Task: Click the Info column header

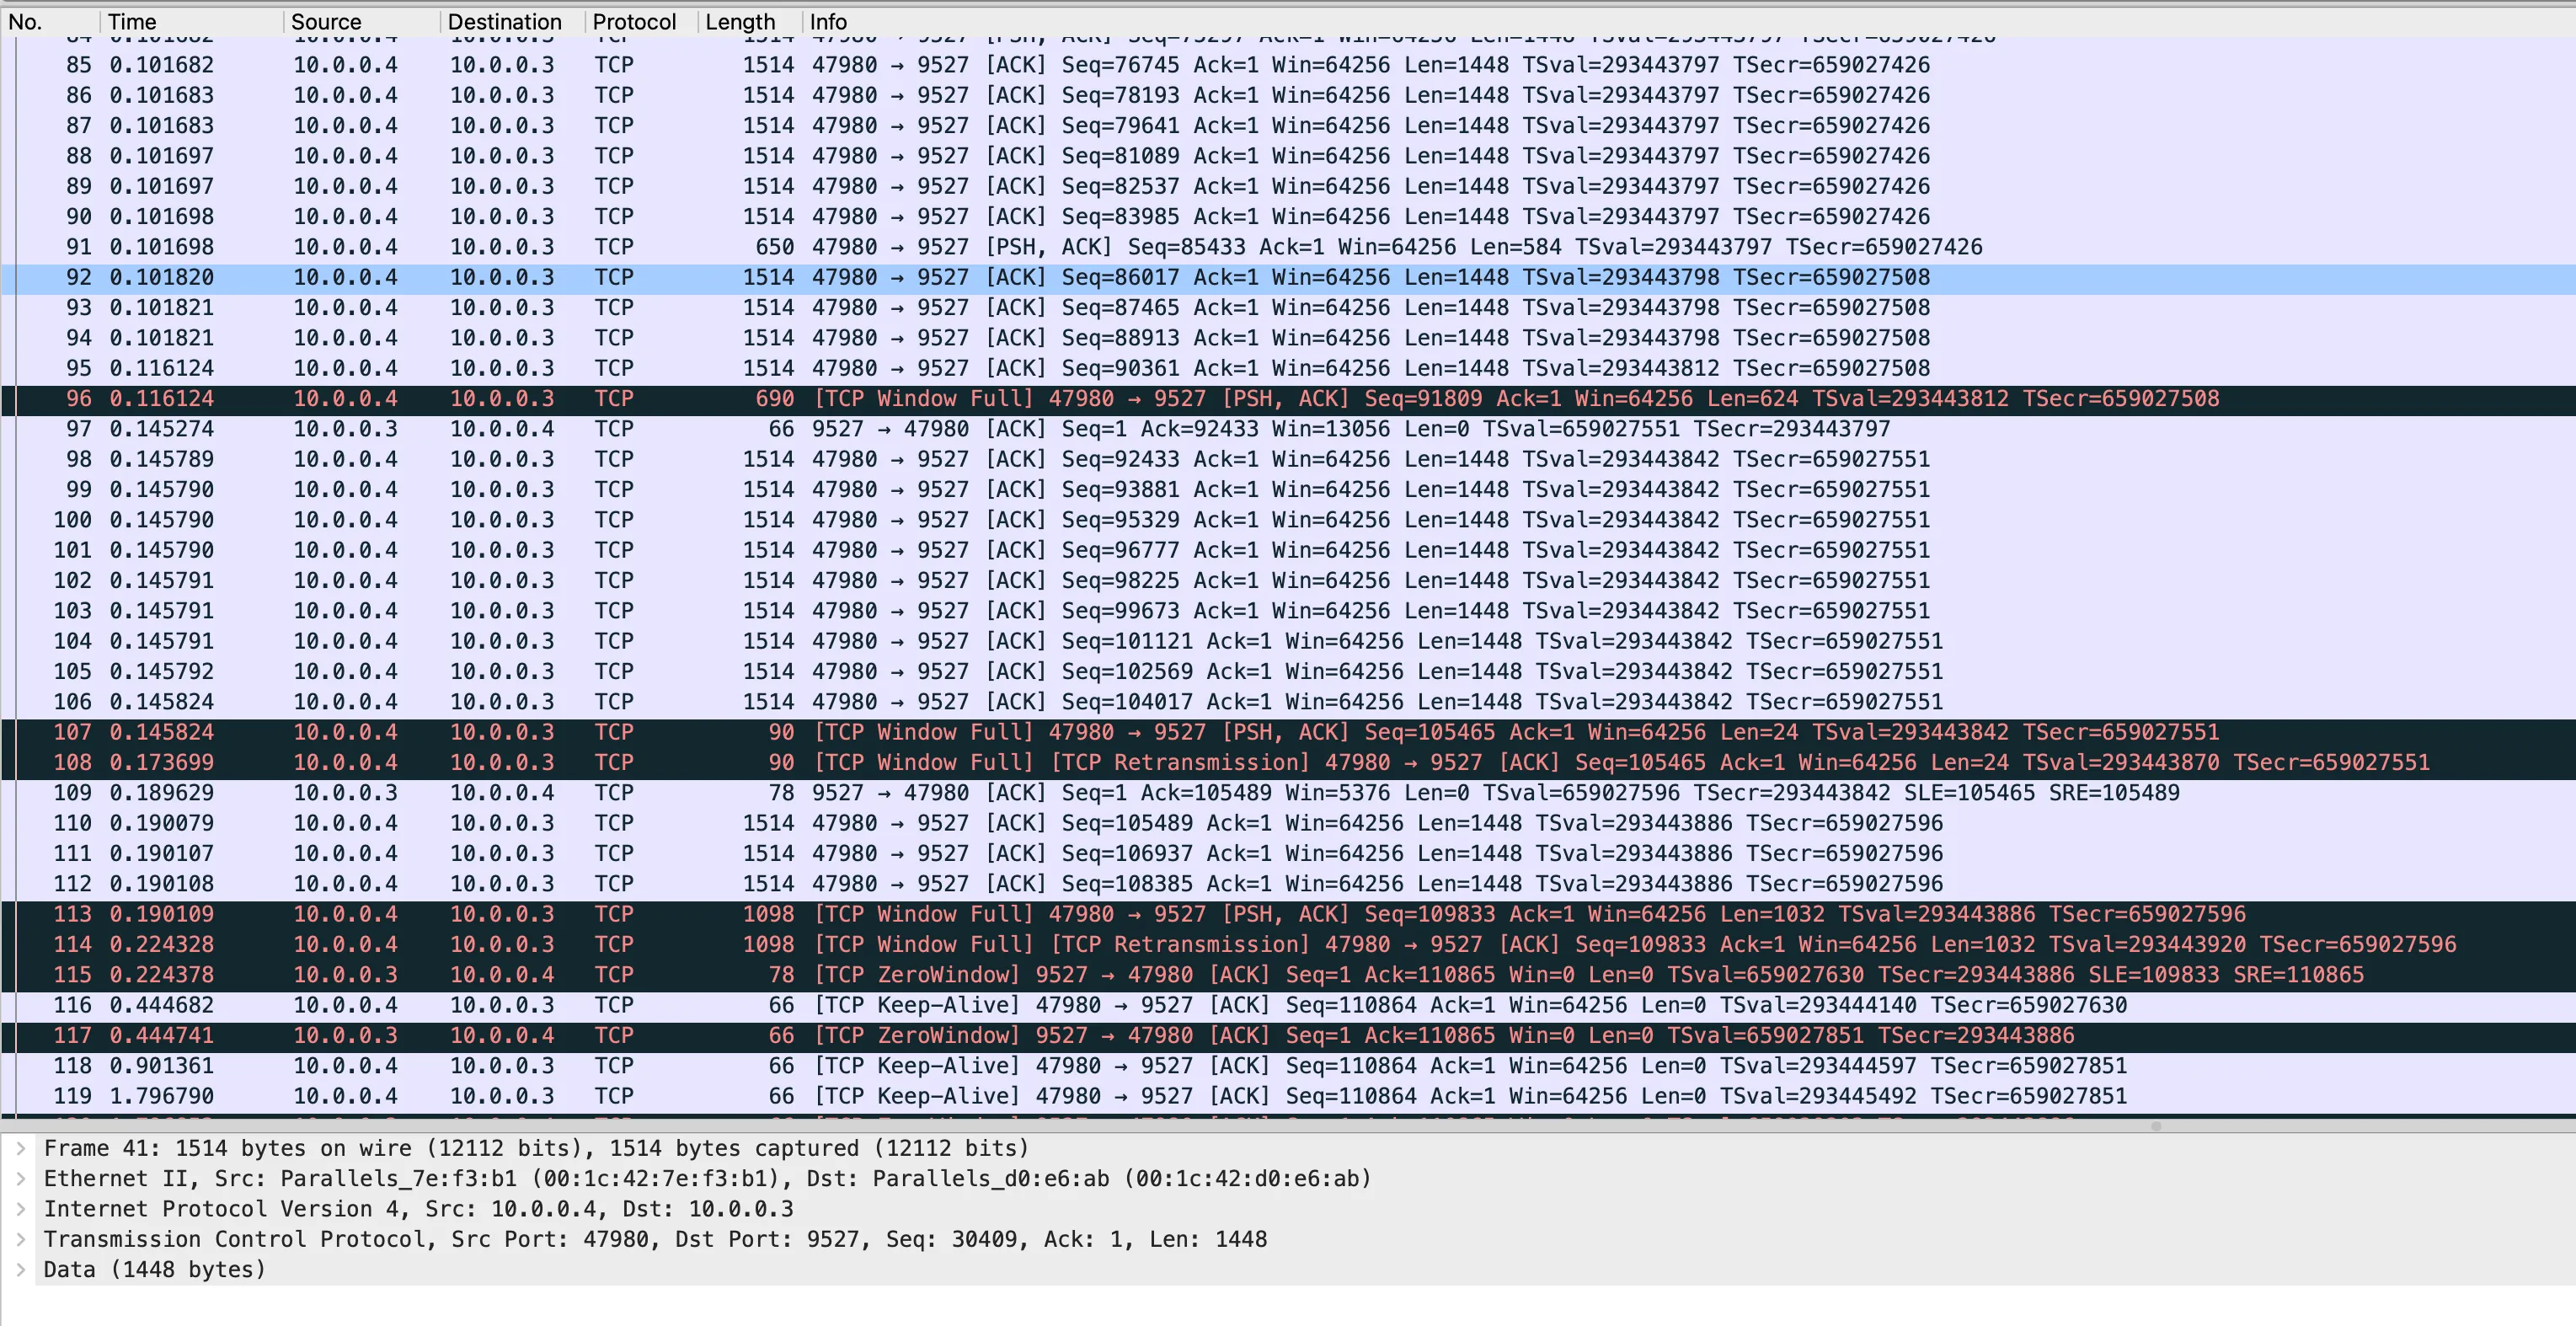Action: pyautogui.click(x=828, y=21)
